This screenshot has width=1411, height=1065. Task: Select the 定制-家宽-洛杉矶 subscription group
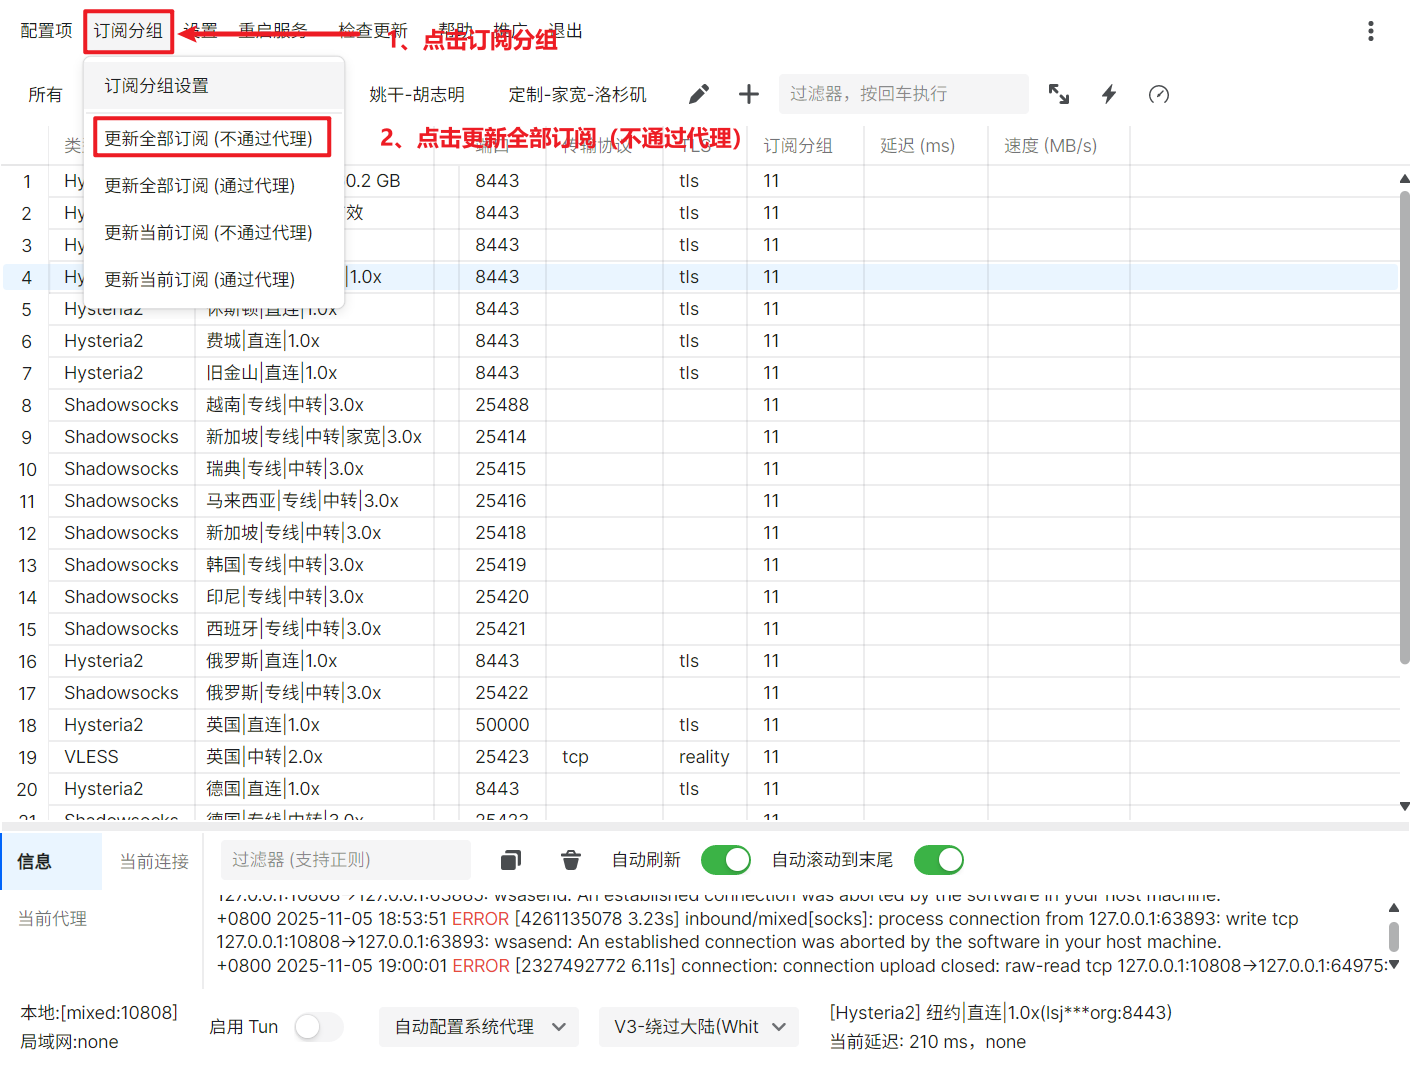tap(577, 95)
